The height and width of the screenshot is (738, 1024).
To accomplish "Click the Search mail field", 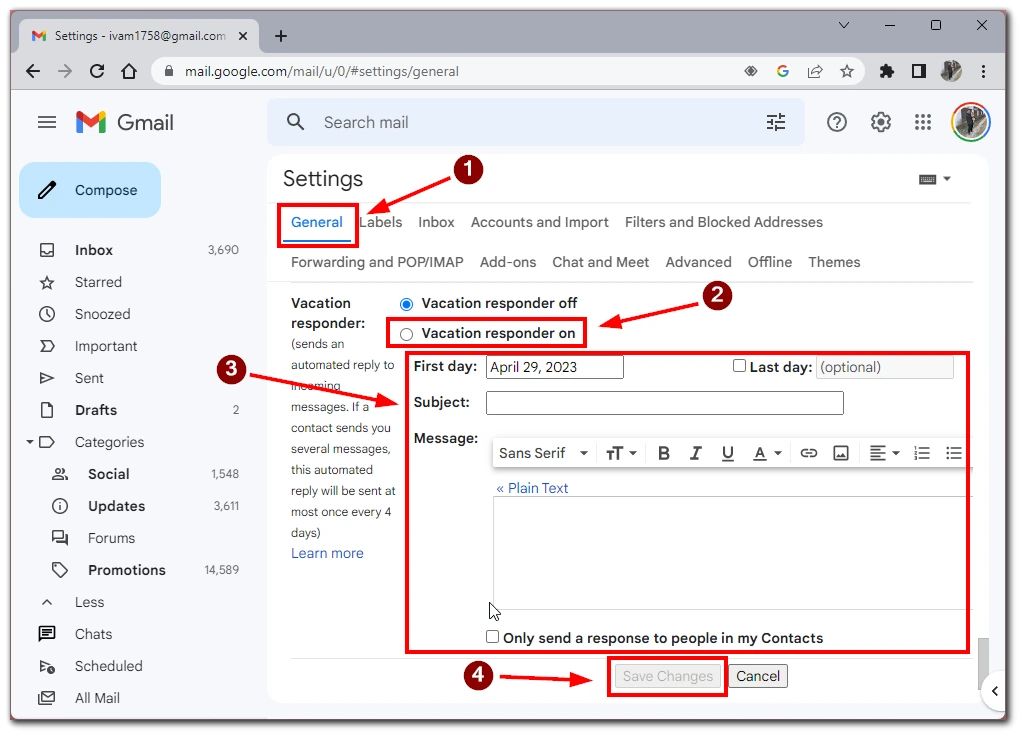I will pyautogui.click(x=536, y=122).
